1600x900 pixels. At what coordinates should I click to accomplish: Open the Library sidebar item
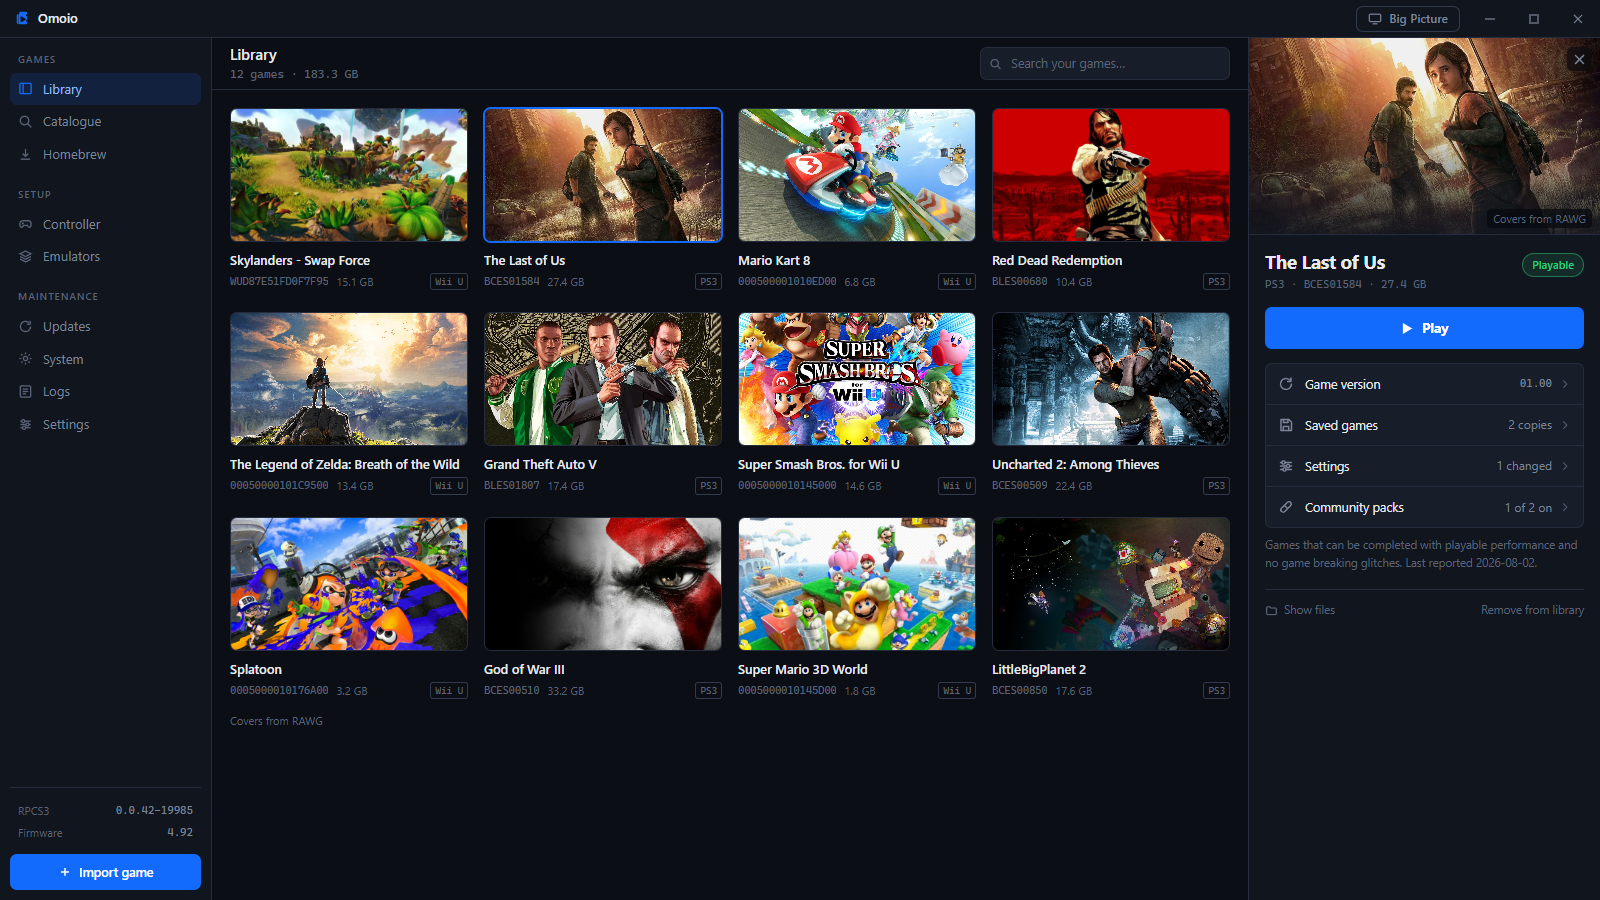point(105,89)
